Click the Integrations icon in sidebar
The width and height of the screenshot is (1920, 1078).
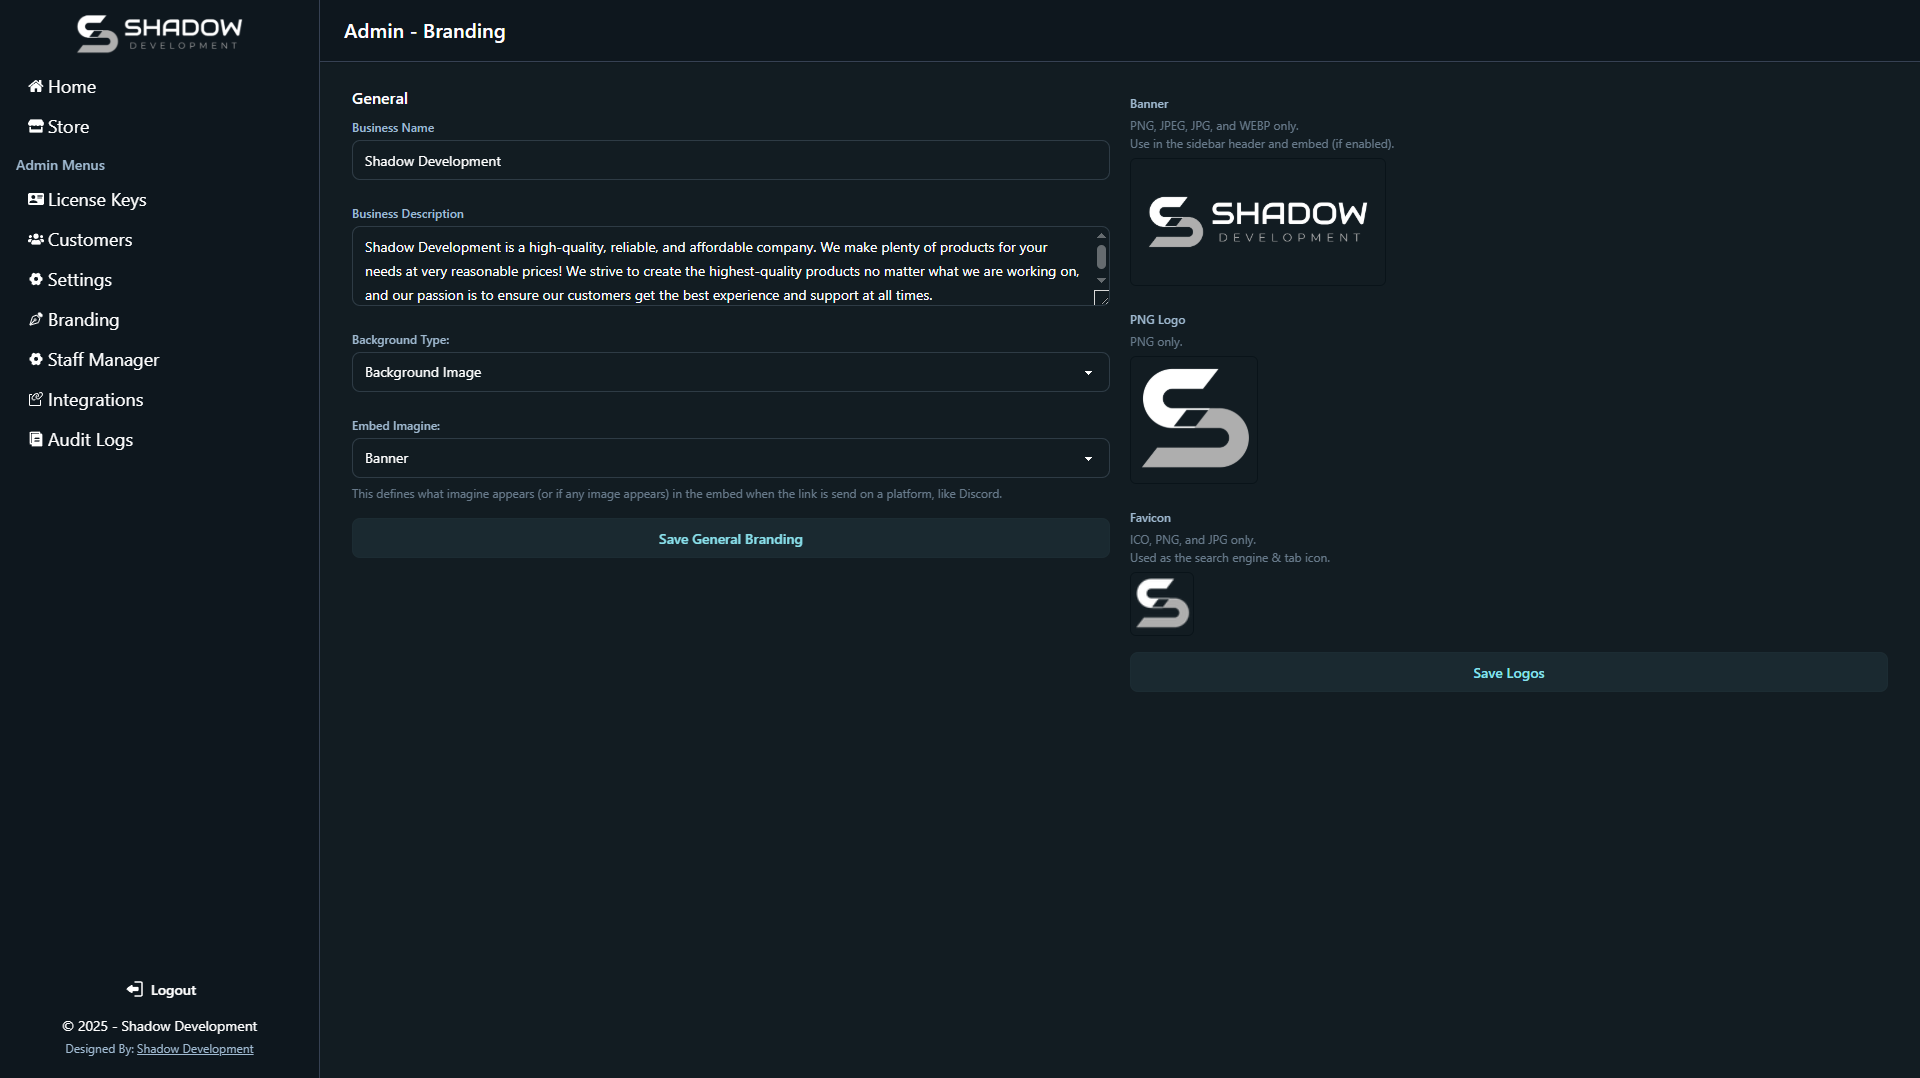(35, 400)
